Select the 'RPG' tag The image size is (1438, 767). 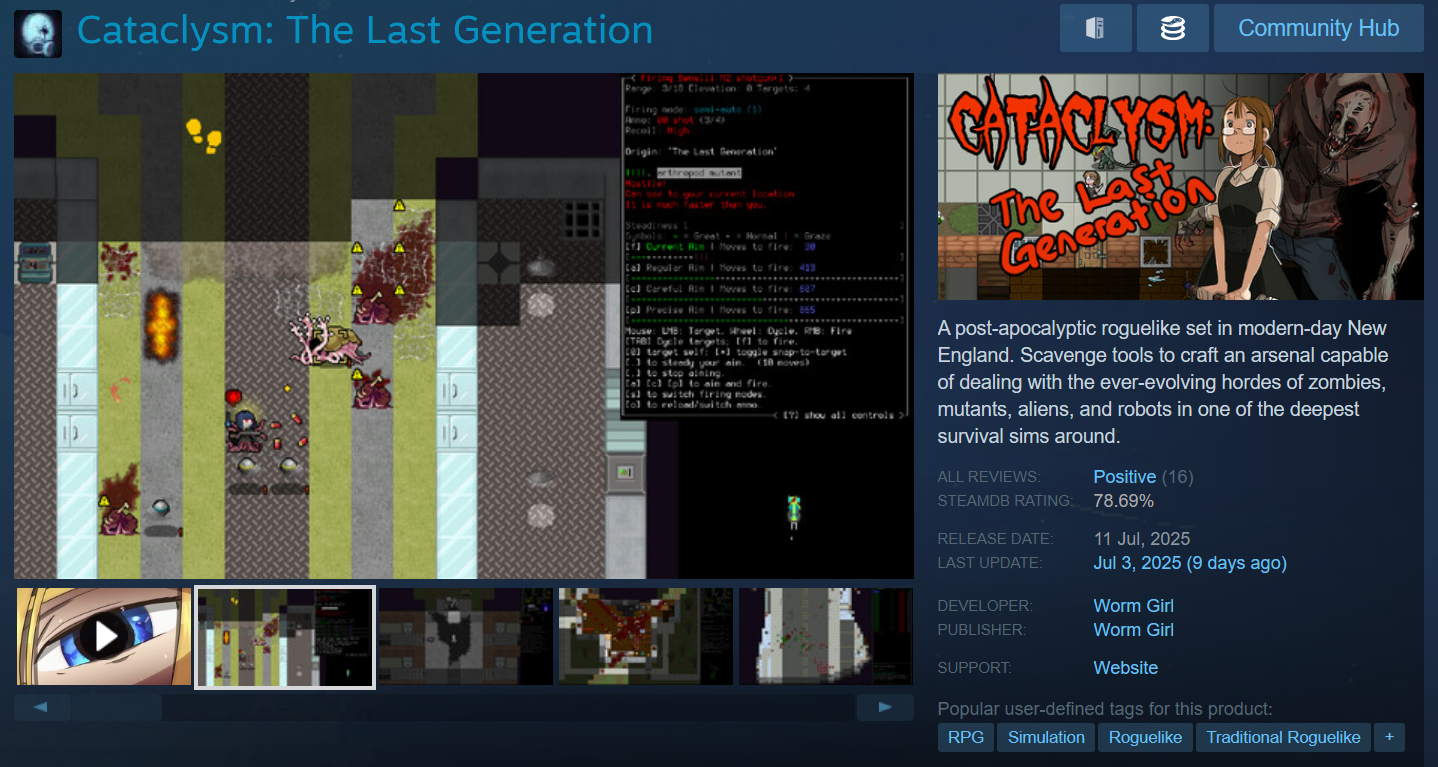click(966, 738)
